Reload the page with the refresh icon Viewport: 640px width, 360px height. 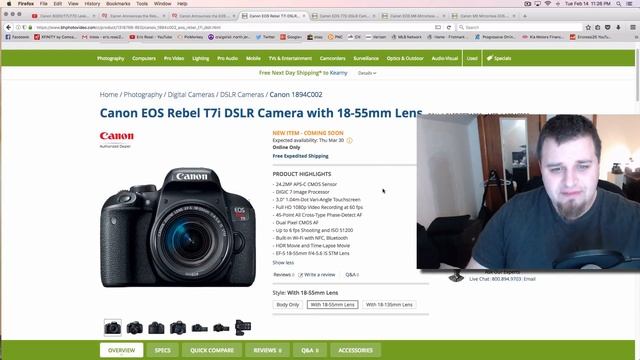449,27
